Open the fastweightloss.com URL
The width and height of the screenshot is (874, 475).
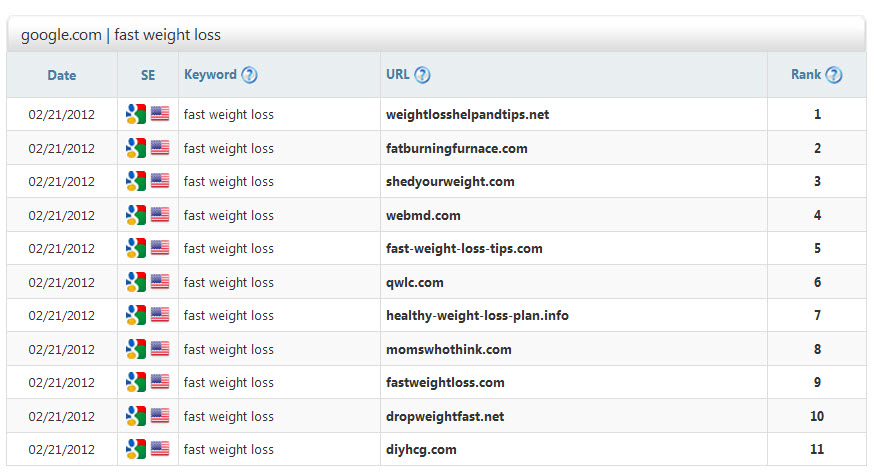(x=445, y=383)
